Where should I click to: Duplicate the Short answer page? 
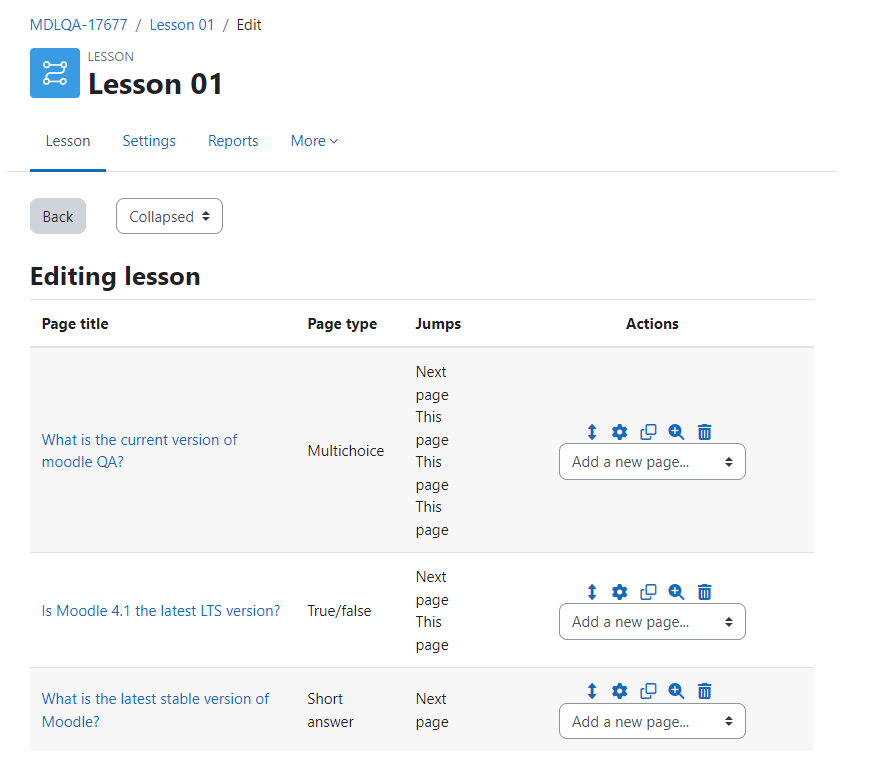[x=648, y=691]
